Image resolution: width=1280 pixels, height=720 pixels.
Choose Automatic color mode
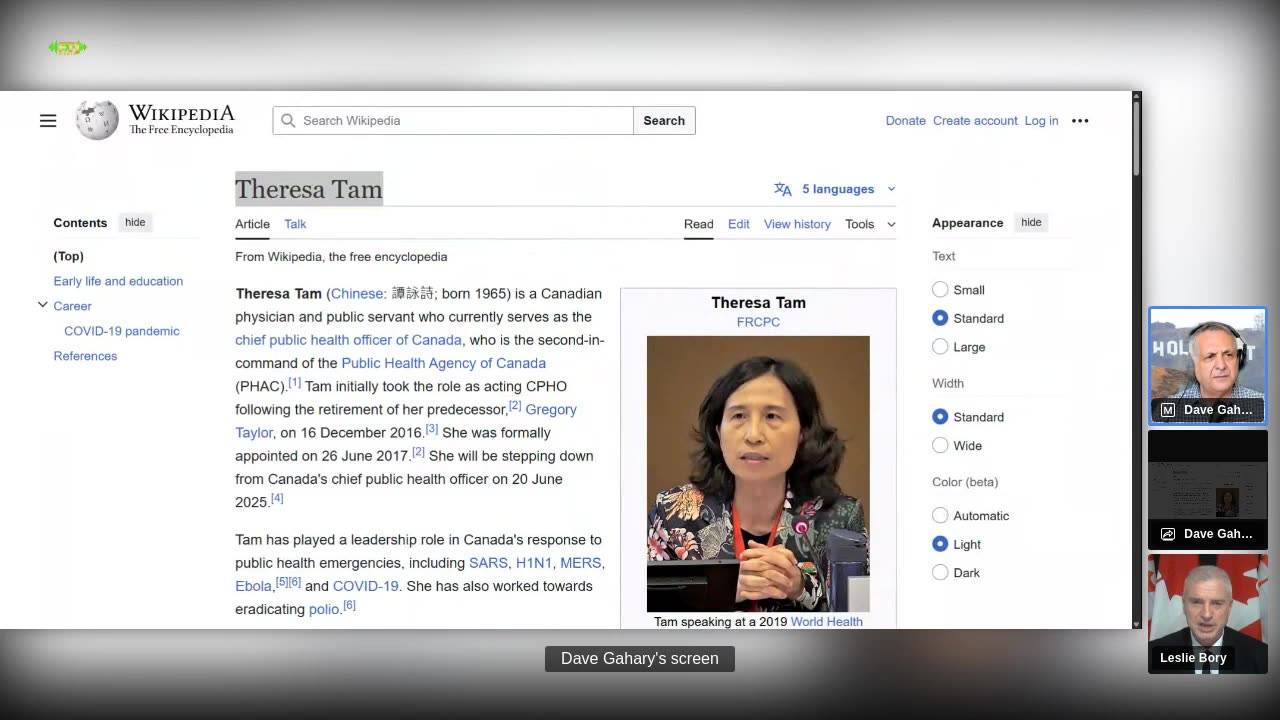tap(940, 516)
